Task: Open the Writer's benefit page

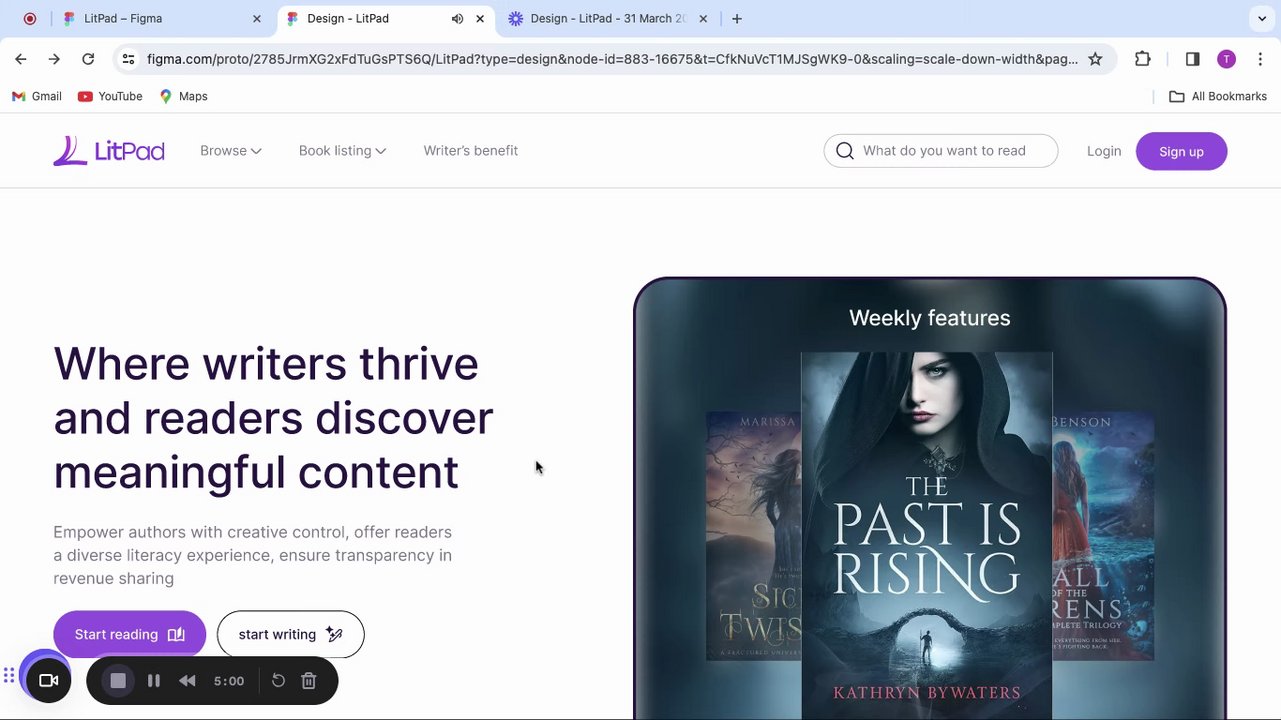Action: pyautogui.click(x=471, y=151)
